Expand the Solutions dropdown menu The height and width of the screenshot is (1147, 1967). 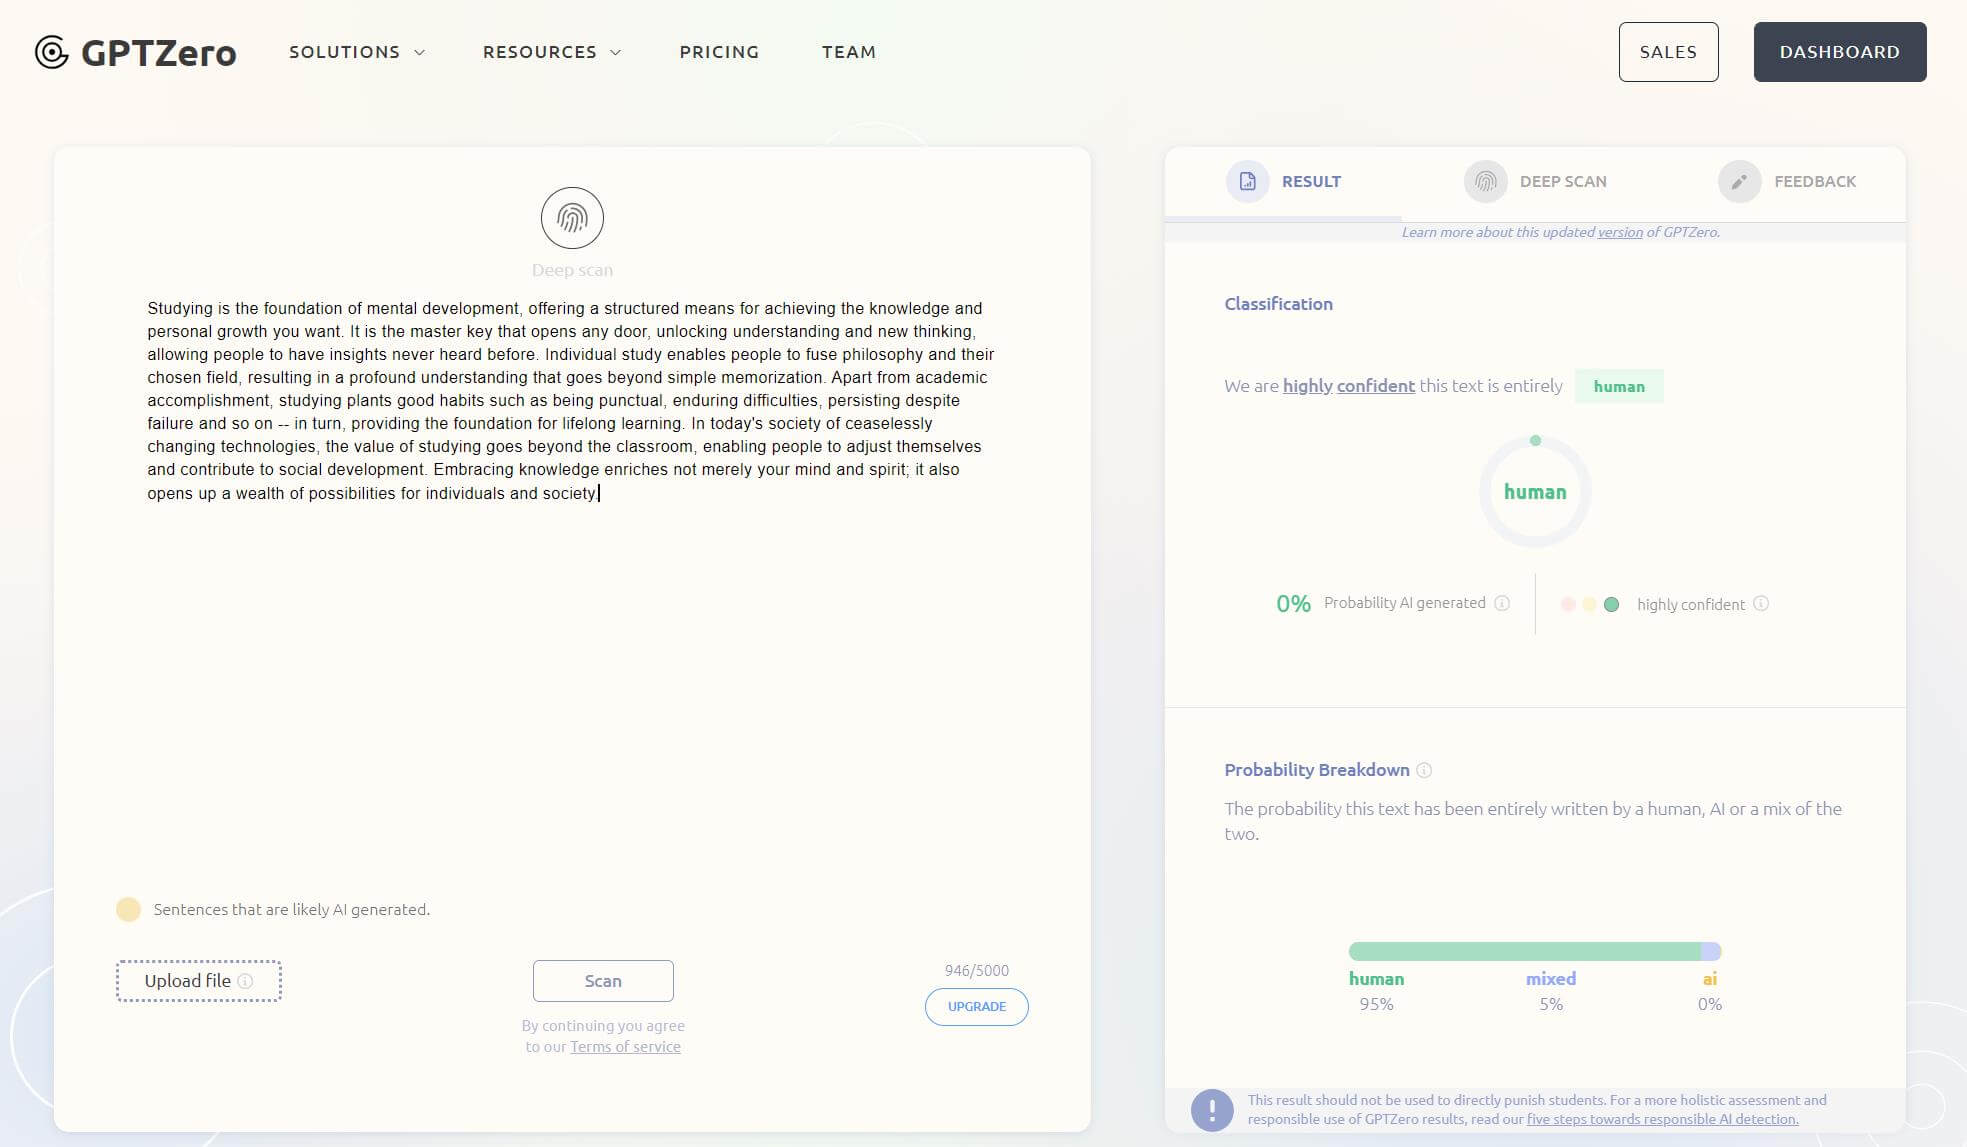(357, 52)
